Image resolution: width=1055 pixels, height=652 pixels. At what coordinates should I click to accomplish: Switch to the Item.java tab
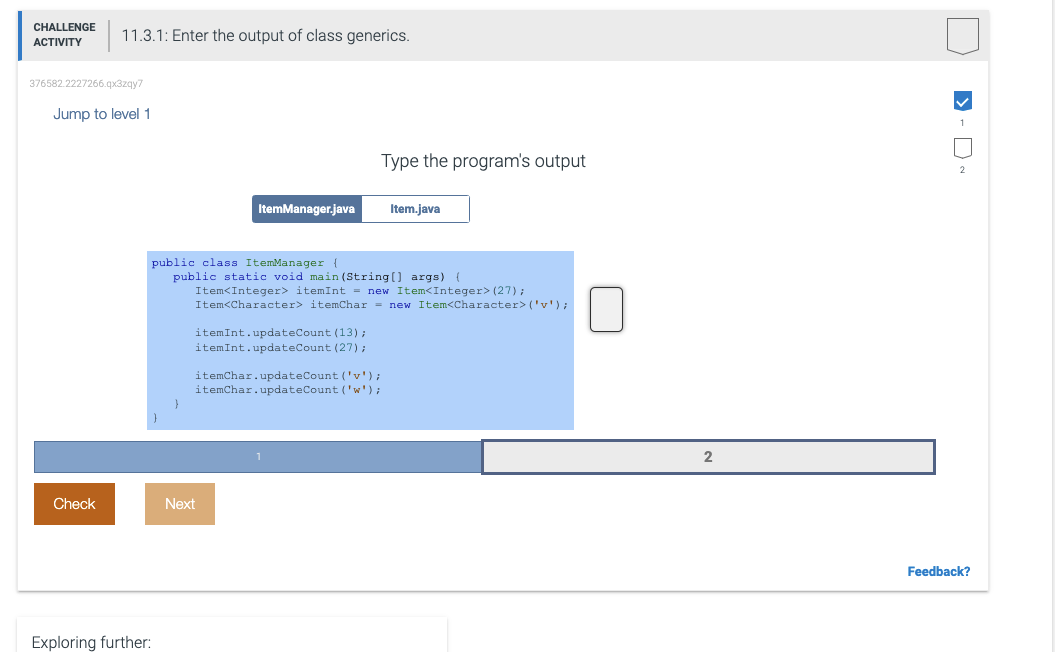tap(414, 208)
